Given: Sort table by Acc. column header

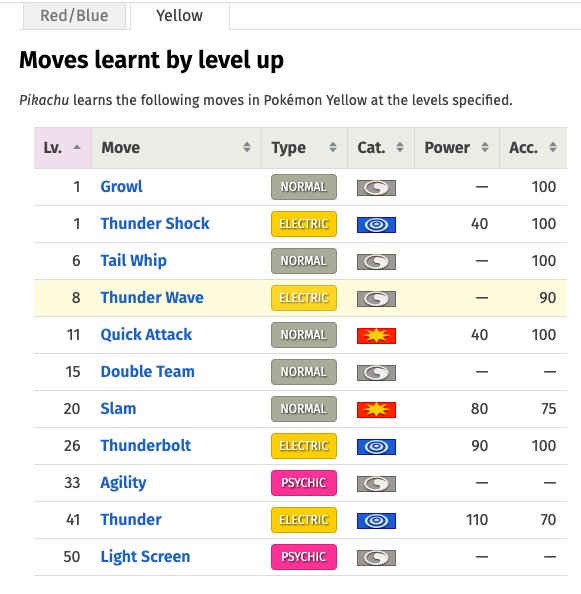Looking at the screenshot, I should click(533, 148).
